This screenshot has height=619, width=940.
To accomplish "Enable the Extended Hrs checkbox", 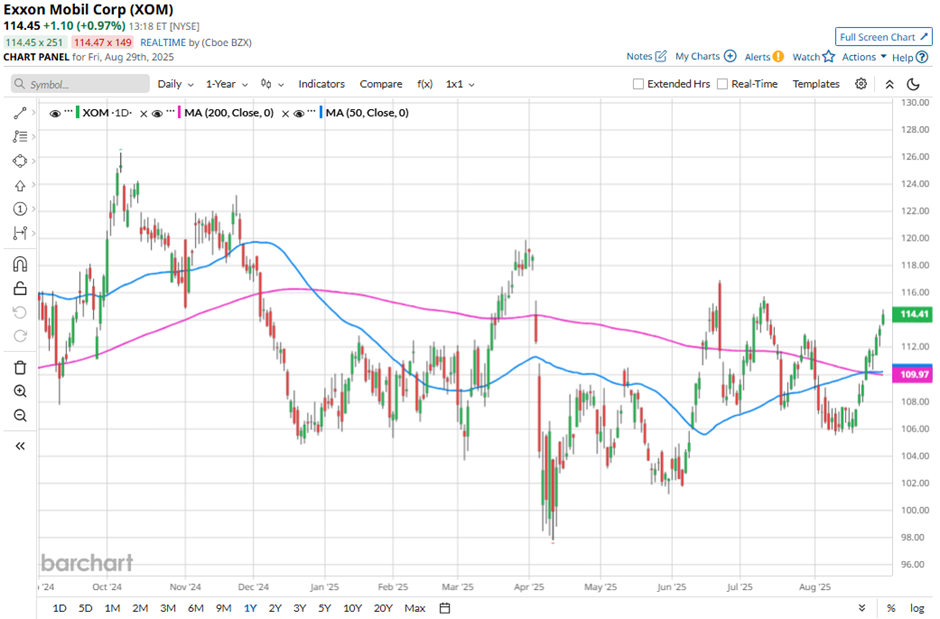I will click(x=638, y=84).
